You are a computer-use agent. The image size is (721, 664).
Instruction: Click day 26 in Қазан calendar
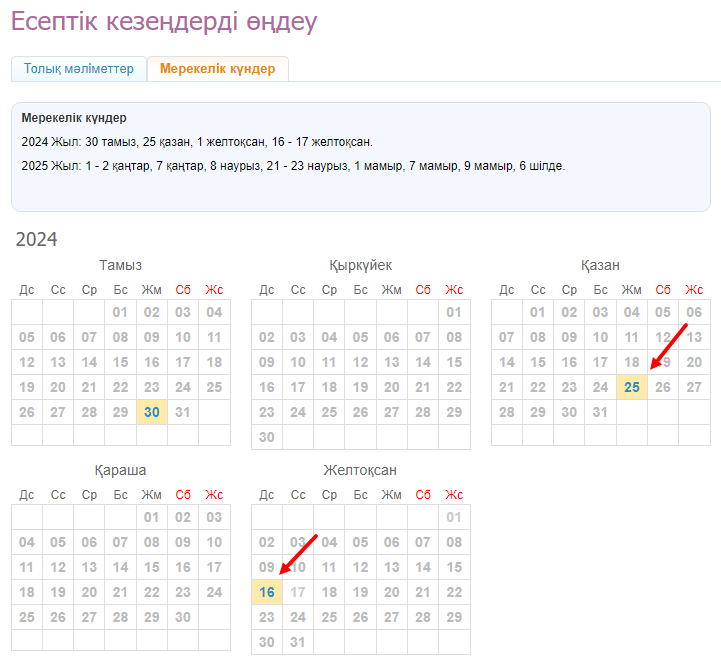[663, 387]
